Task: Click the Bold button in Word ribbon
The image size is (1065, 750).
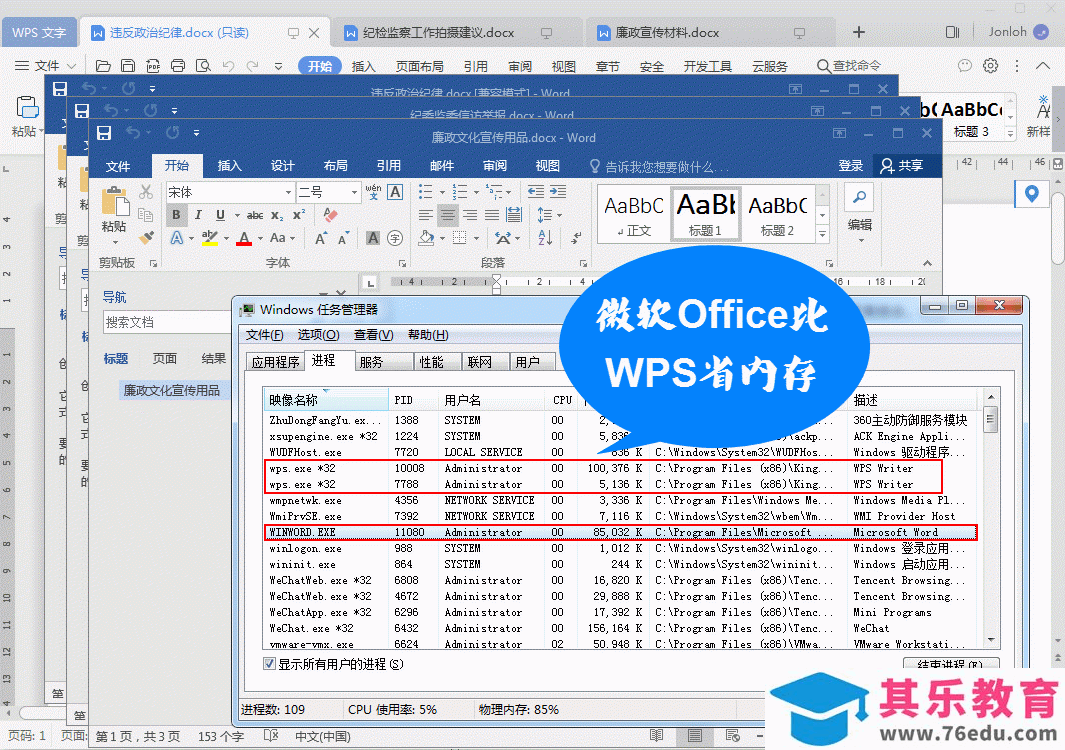Action: (177, 215)
